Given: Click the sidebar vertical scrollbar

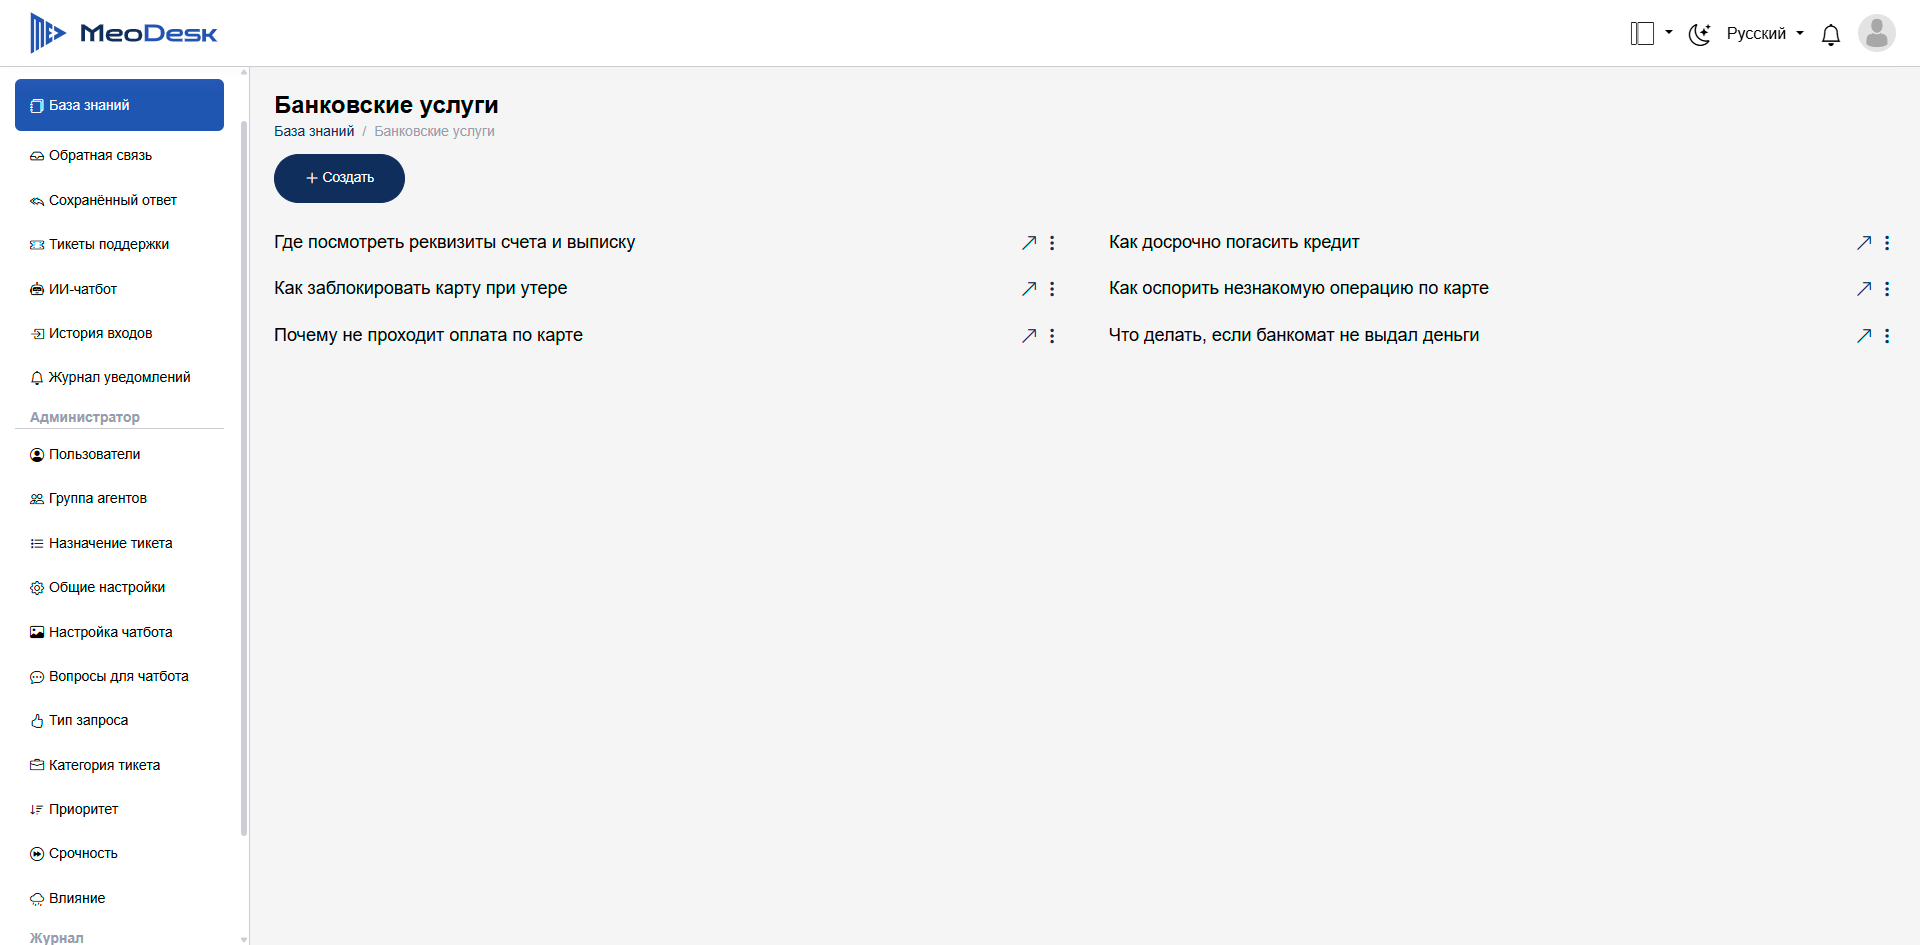Looking at the screenshot, I should coord(244,478).
